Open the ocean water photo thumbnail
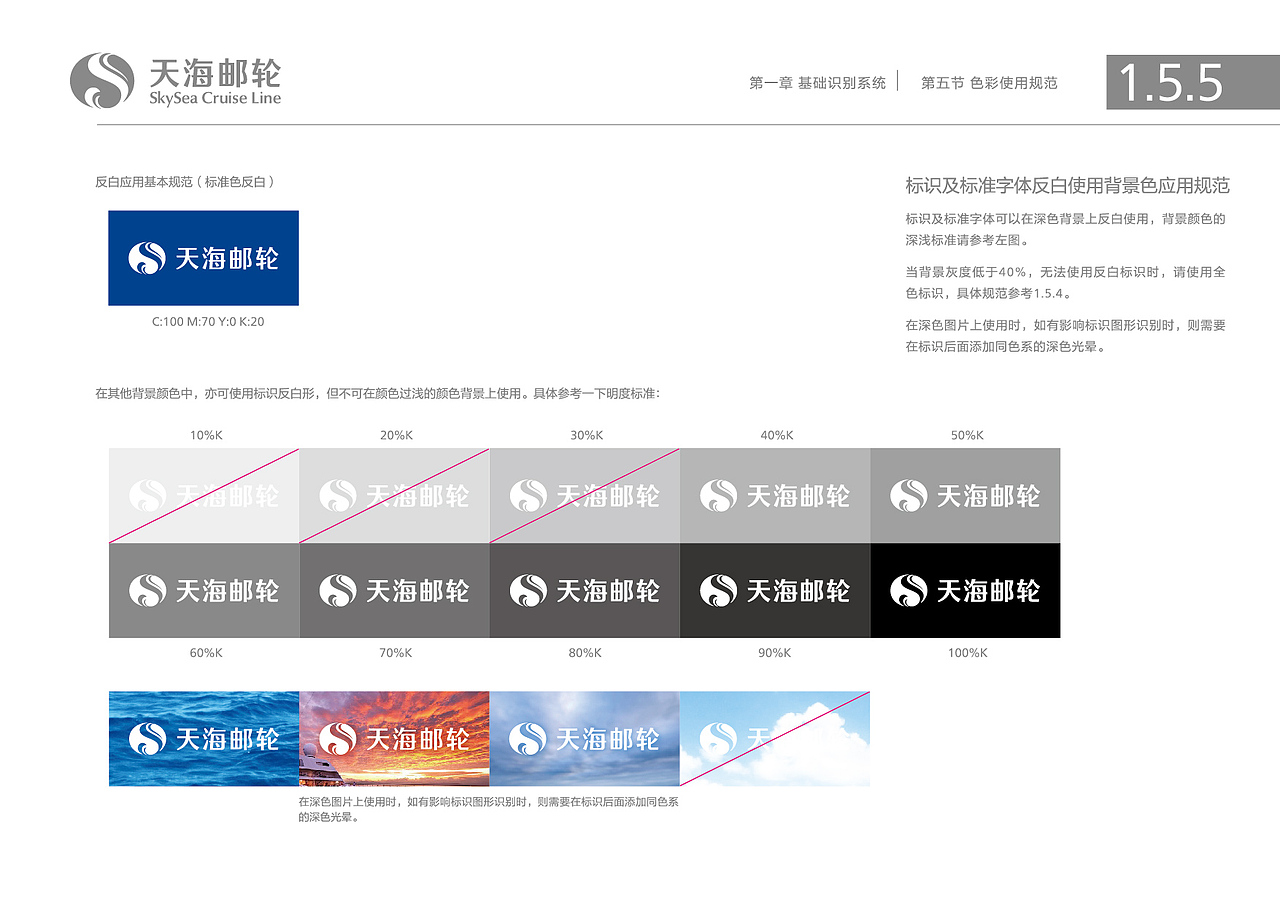This screenshot has height=905, width=1280. pos(204,739)
